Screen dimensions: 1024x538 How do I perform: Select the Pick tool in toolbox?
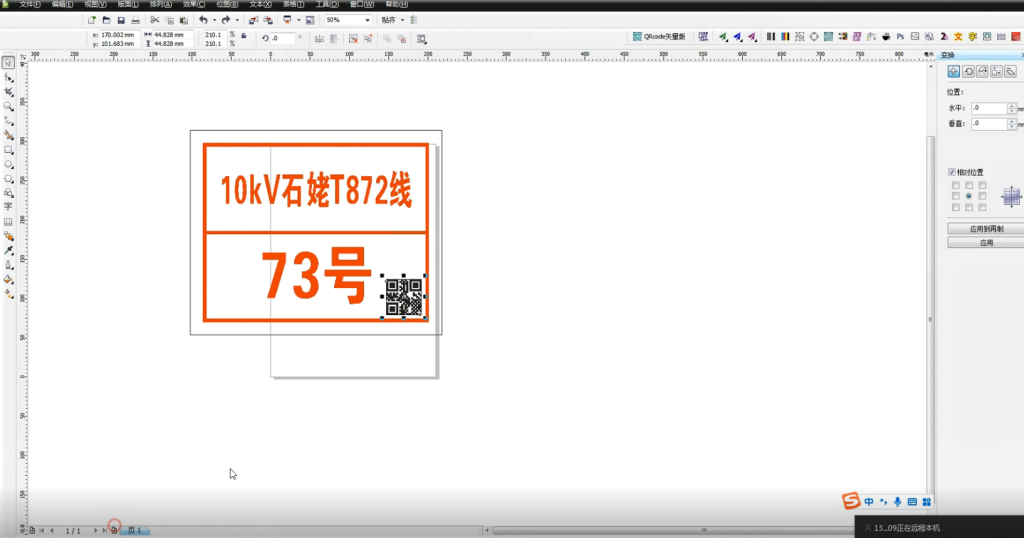tap(8, 62)
